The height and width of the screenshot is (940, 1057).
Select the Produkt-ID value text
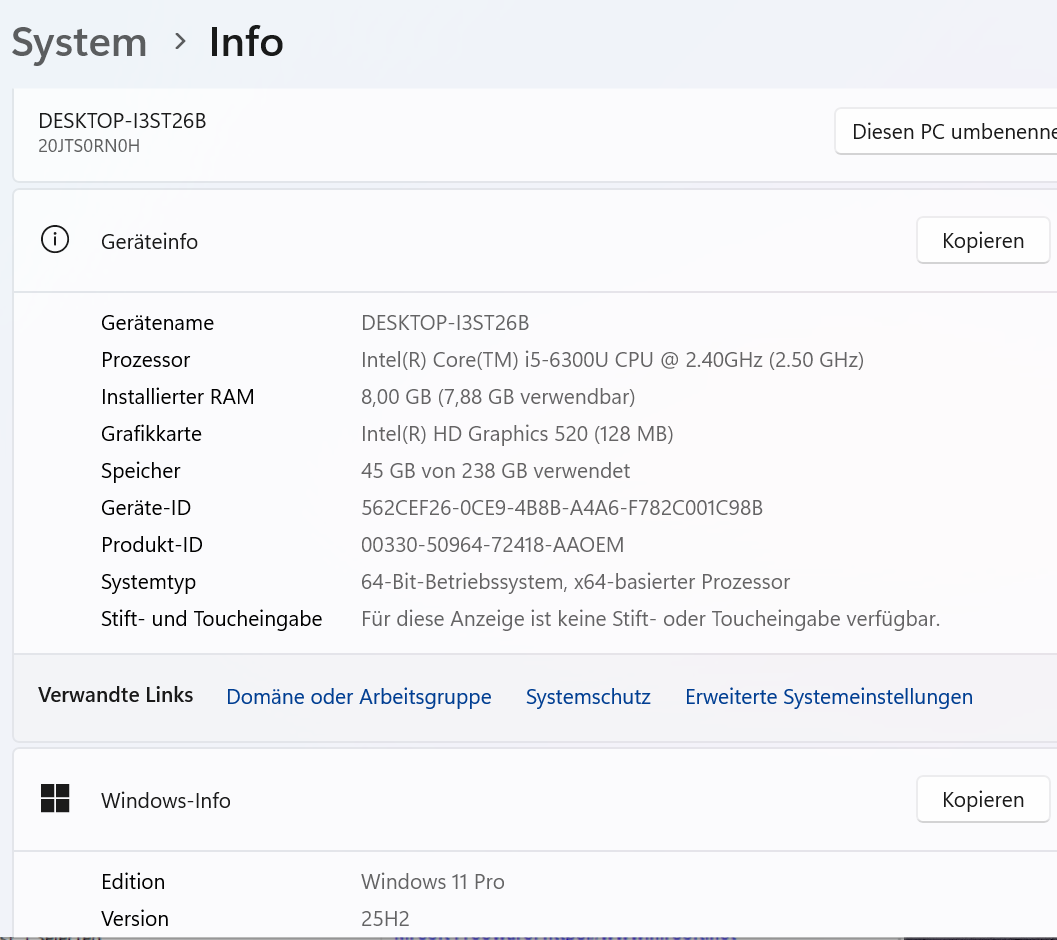pos(492,545)
